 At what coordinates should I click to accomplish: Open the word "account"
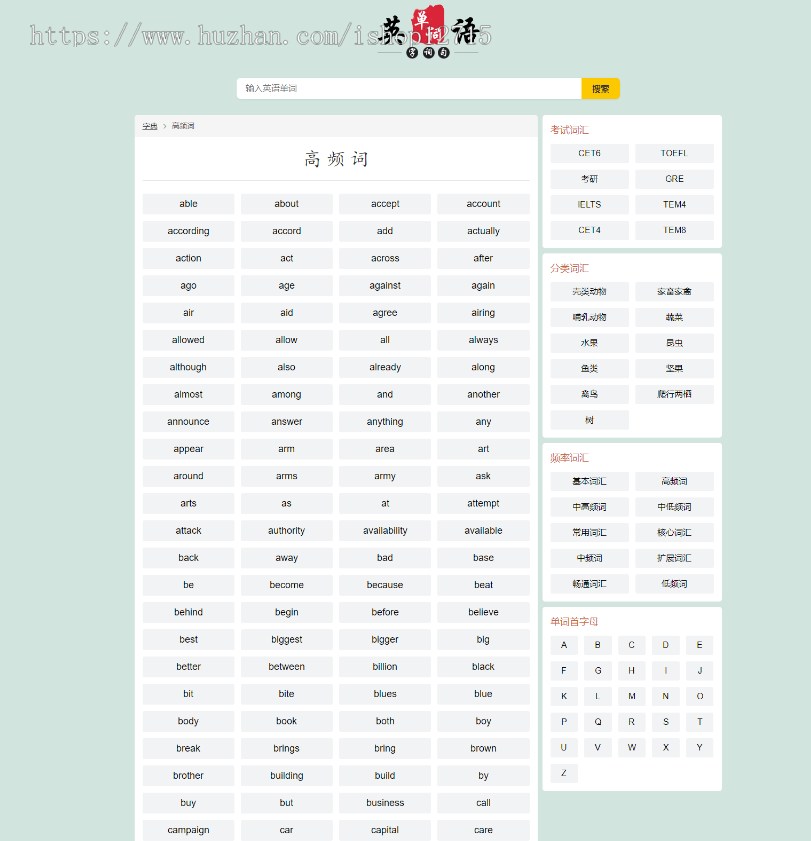483,204
